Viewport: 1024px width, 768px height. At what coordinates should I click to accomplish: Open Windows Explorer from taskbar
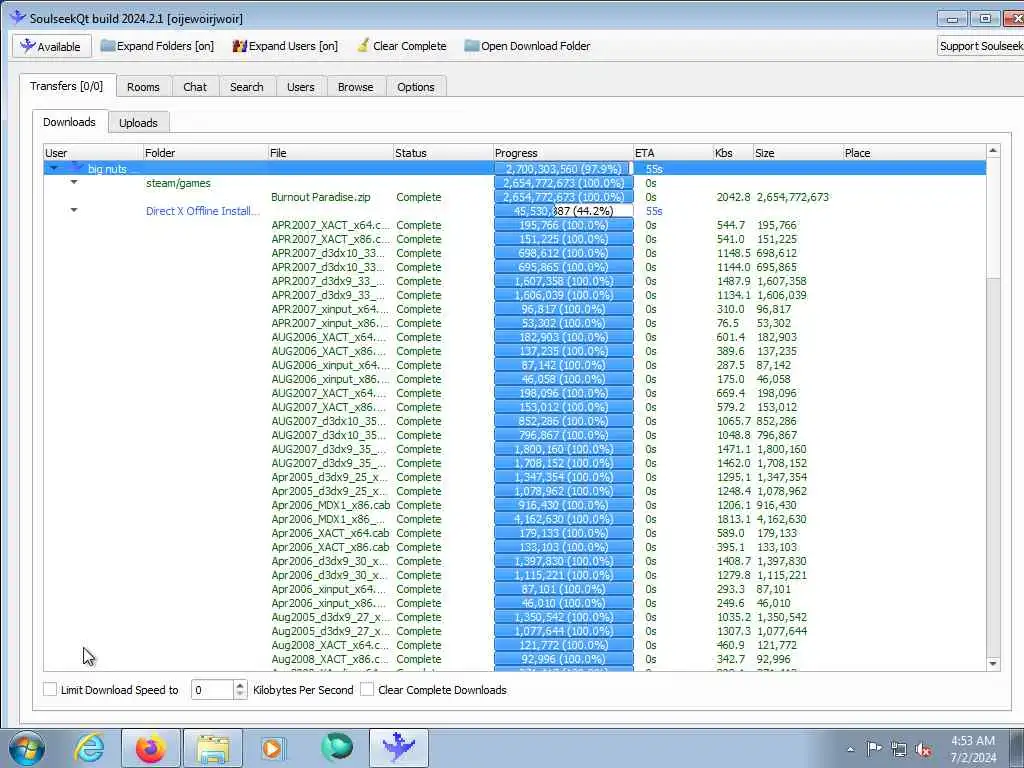tap(213, 748)
